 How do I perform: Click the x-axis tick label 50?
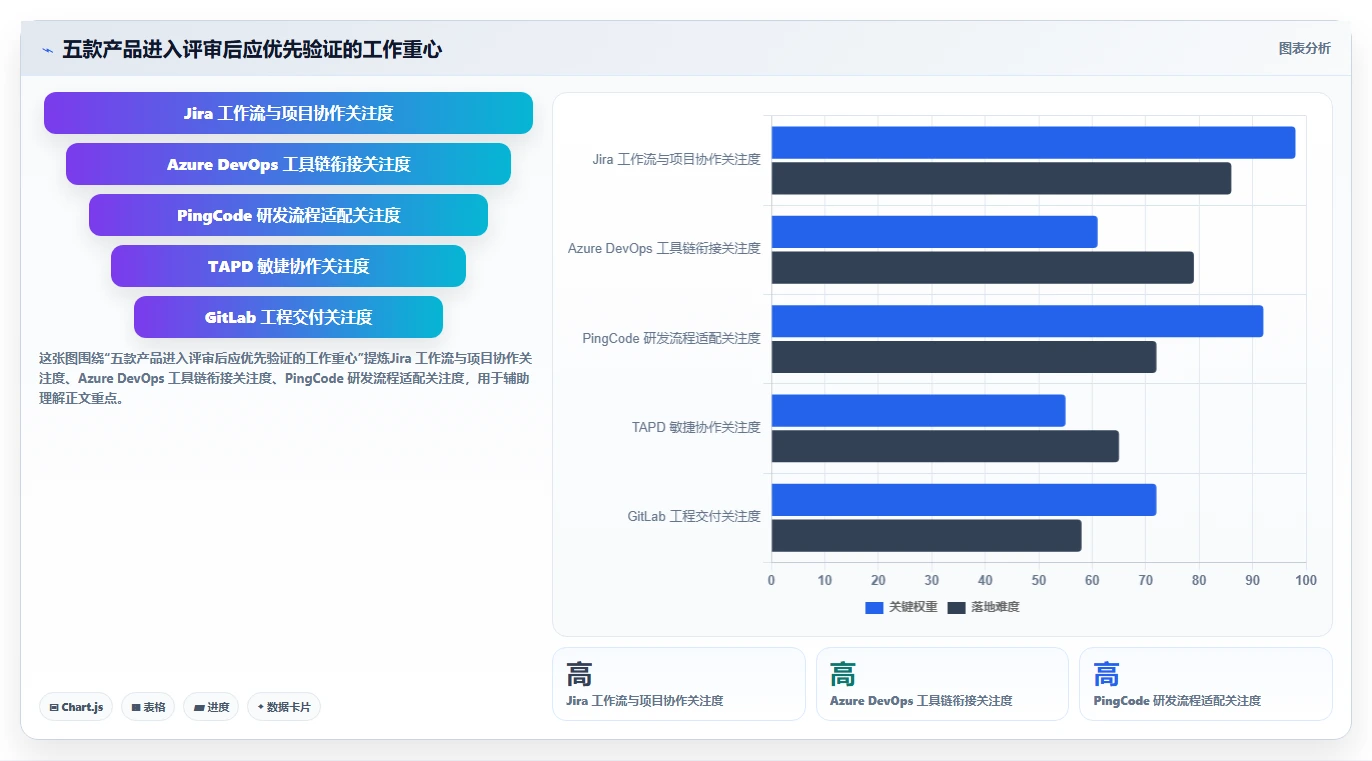coord(1039,580)
